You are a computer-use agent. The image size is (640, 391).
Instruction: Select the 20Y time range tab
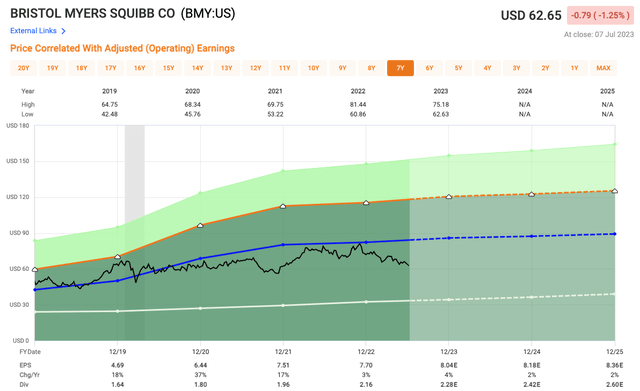[23, 68]
